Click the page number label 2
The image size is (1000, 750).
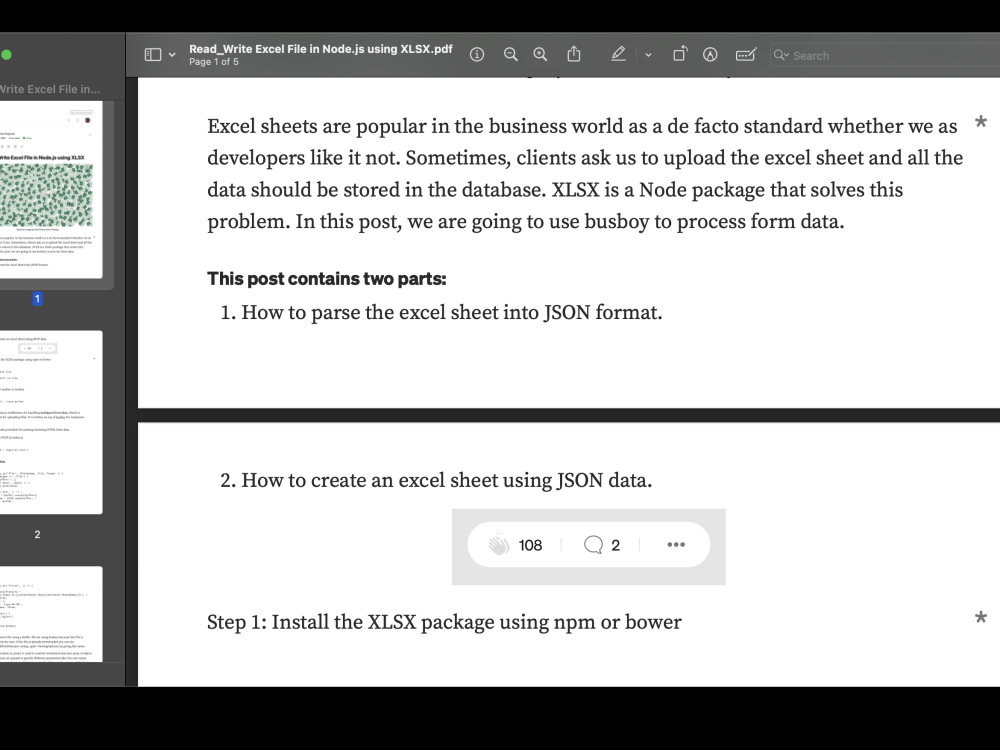click(x=37, y=534)
